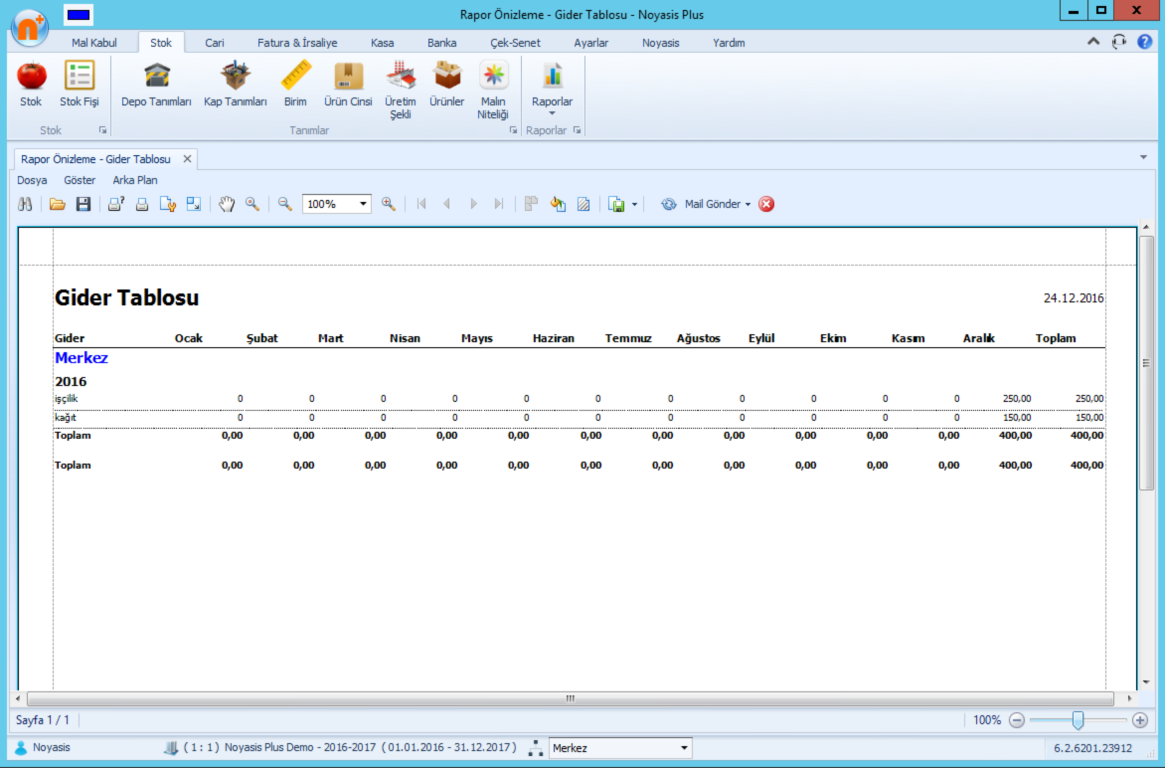The height and width of the screenshot is (768, 1165).
Task: Click the red close preview icon
Action: tap(767, 204)
